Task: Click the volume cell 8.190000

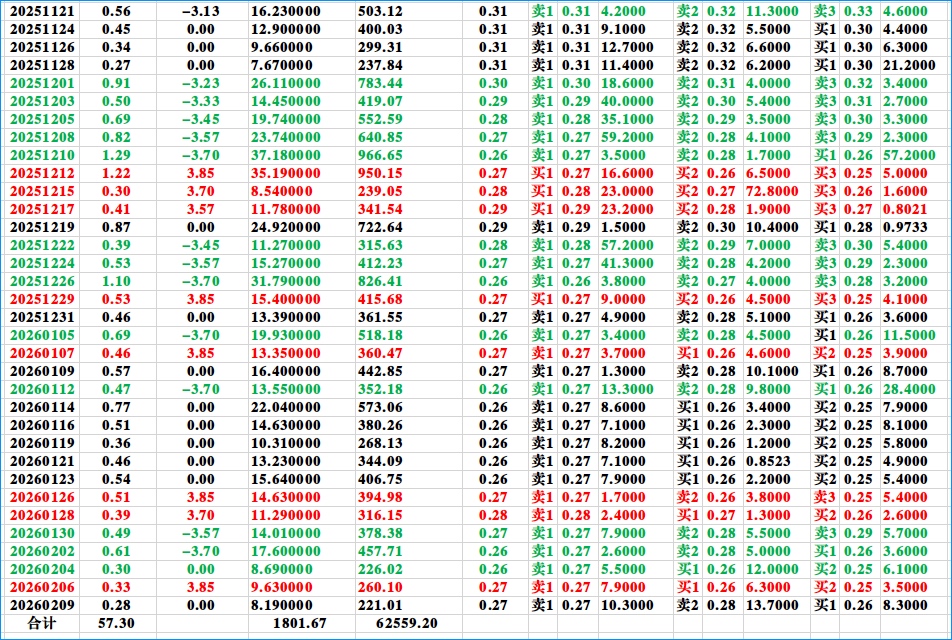Action: pyautogui.click(x=282, y=605)
